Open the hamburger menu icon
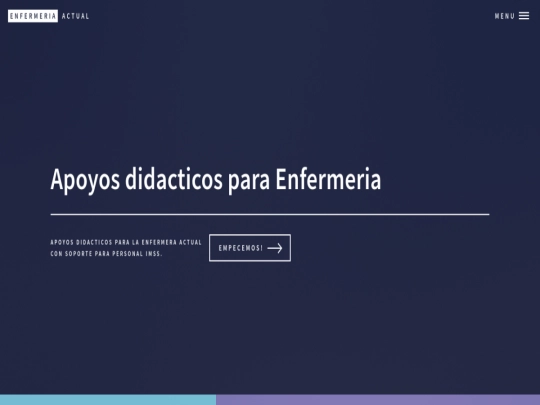 click(524, 16)
